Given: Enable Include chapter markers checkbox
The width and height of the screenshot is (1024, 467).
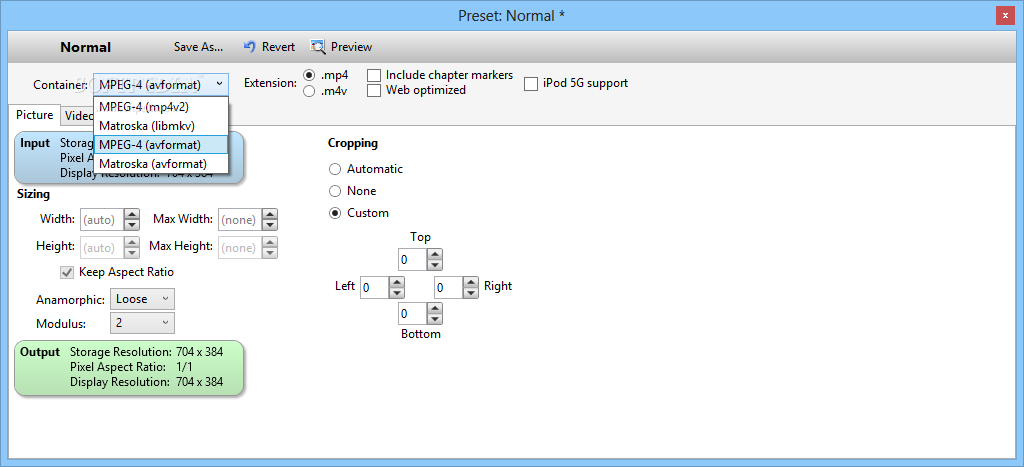Looking at the screenshot, I should [x=374, y=76].
